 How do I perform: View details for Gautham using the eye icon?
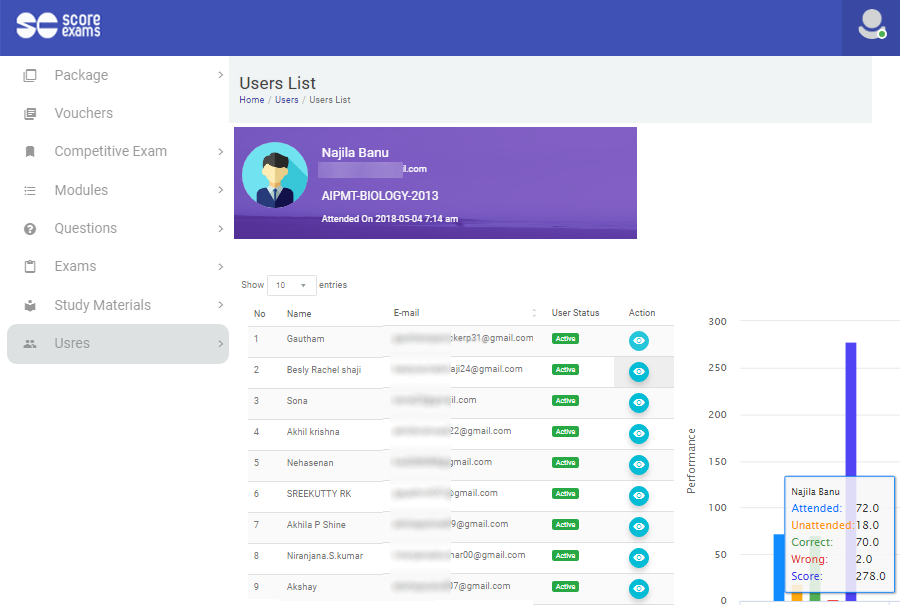coord(638,340)
